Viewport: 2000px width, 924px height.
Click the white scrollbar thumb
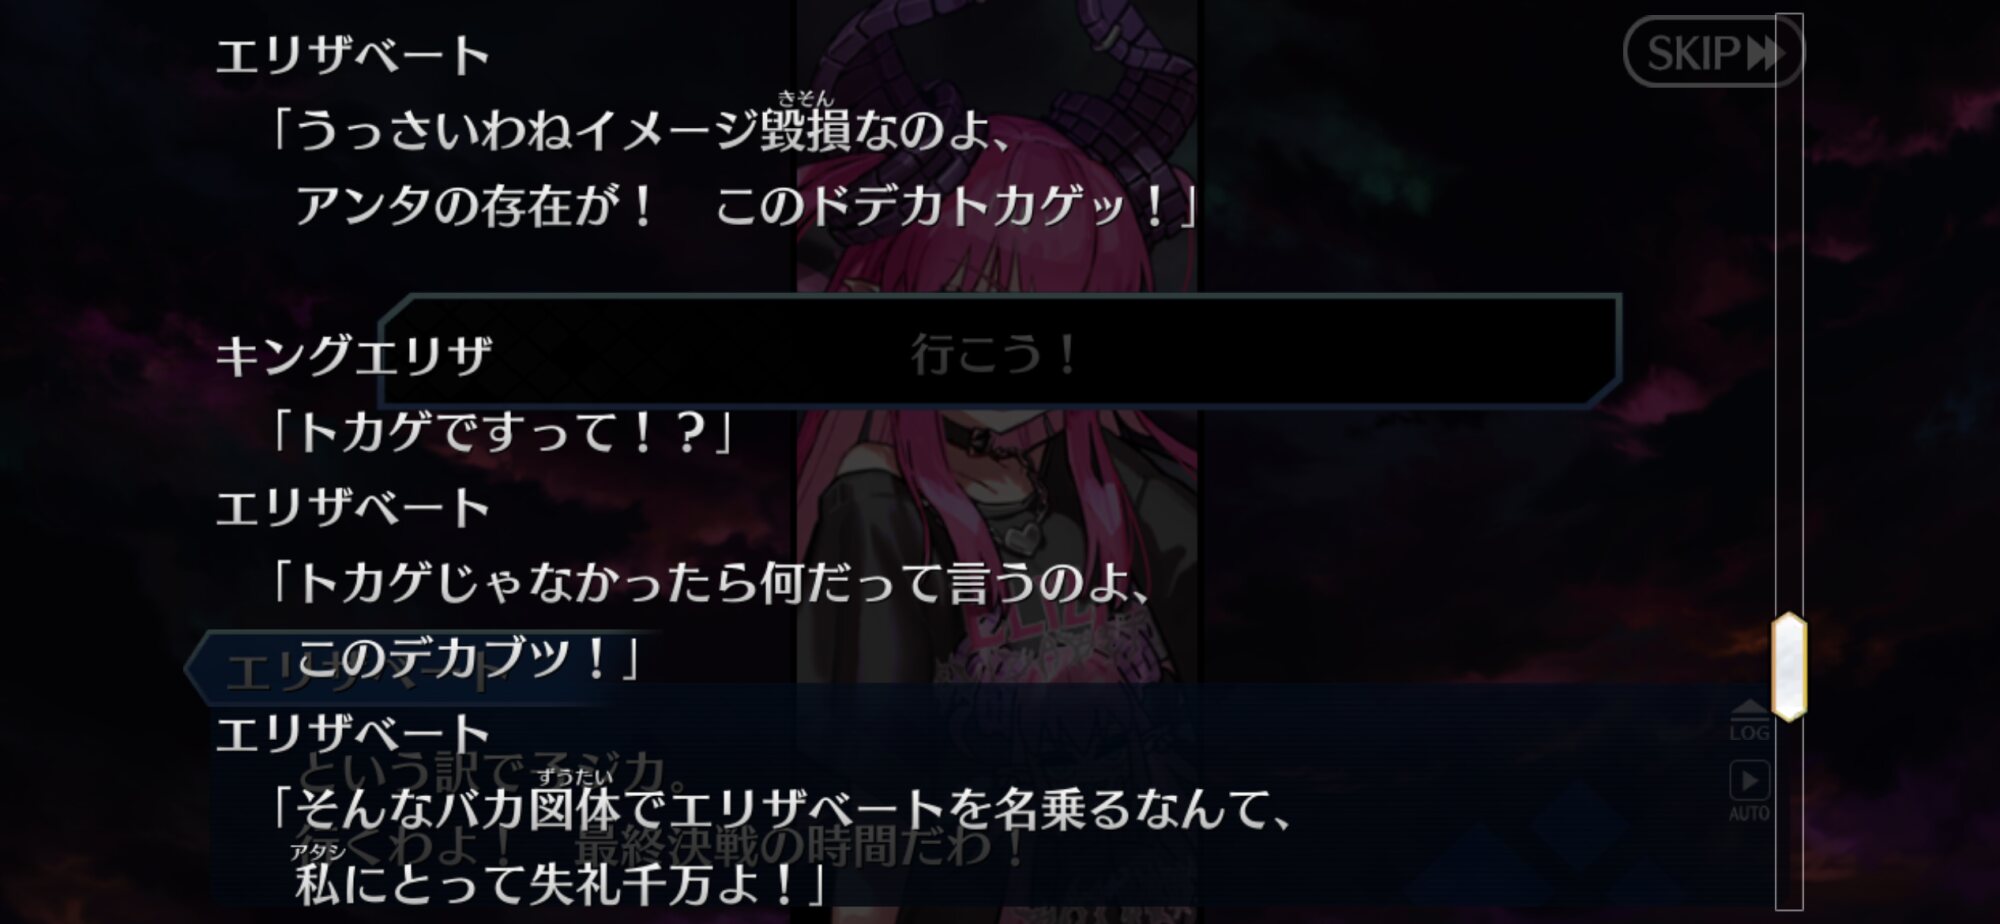pyautogui.click(x=1789, y=667)
